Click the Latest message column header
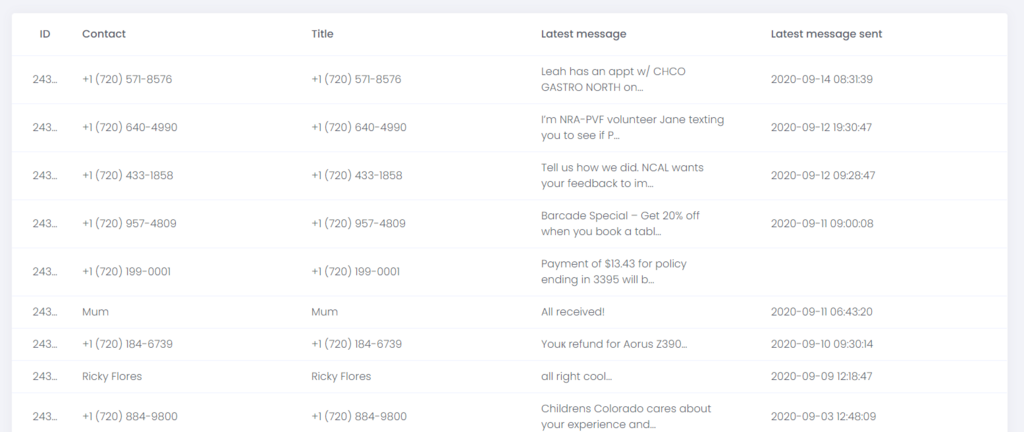 point(583,34)
